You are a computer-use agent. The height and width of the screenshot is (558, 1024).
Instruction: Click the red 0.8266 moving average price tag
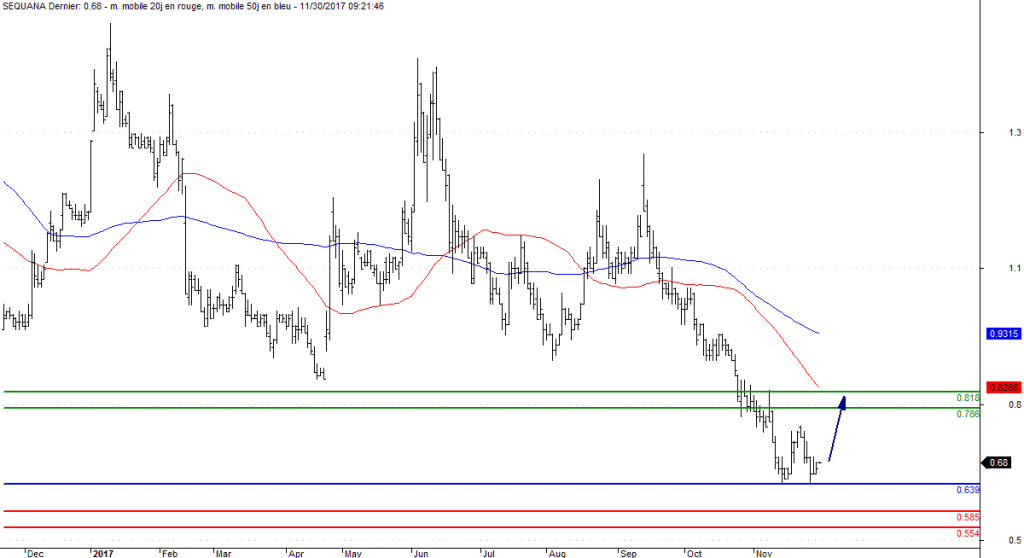pyautogui.click(x=1002, y=387)
